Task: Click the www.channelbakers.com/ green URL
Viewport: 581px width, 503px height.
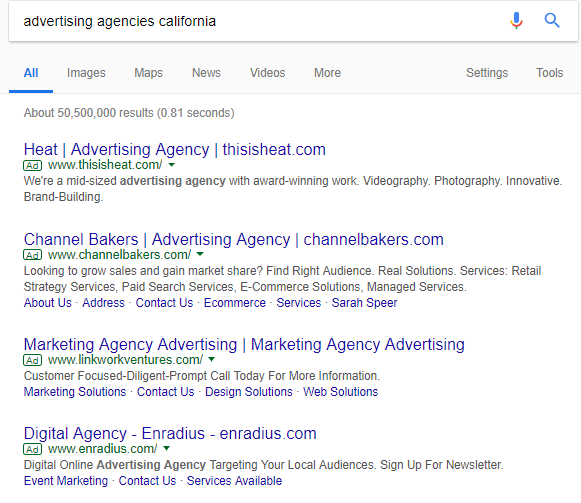Action: tap(119, 255)
